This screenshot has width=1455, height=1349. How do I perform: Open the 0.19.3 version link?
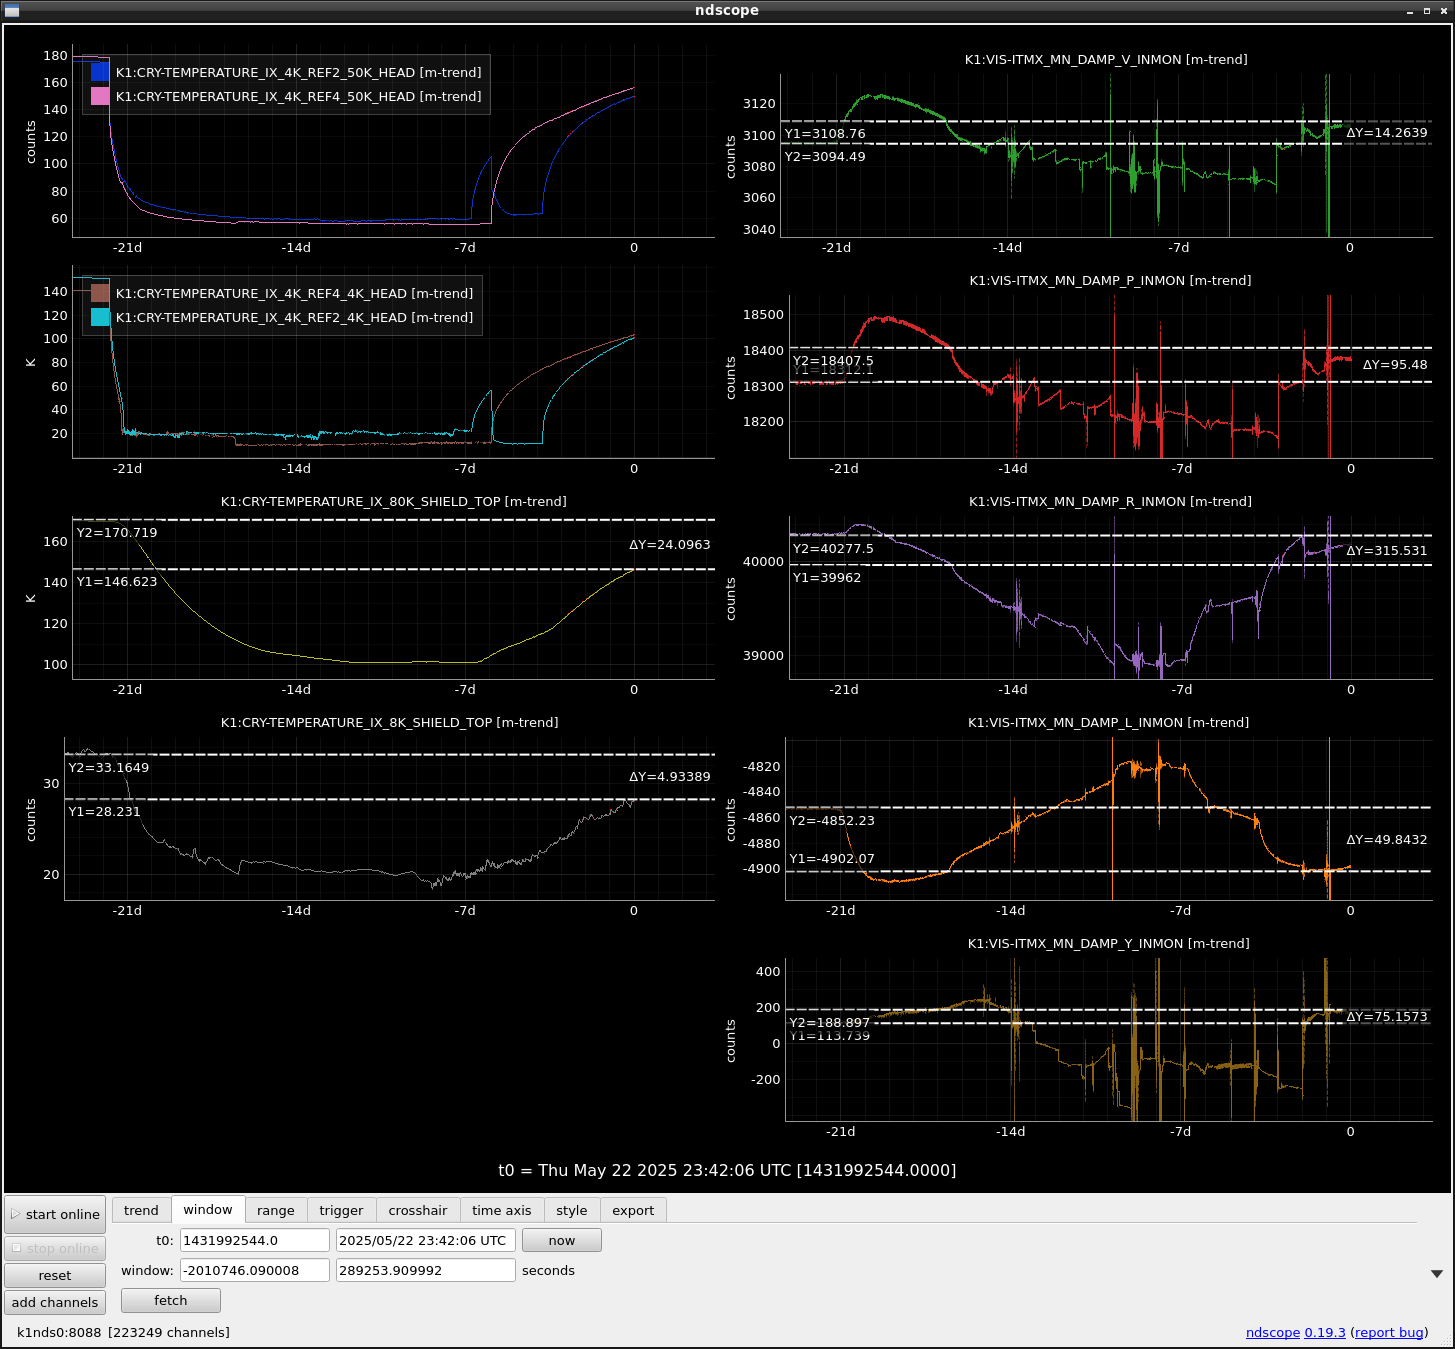(x=1325, y=1332)
